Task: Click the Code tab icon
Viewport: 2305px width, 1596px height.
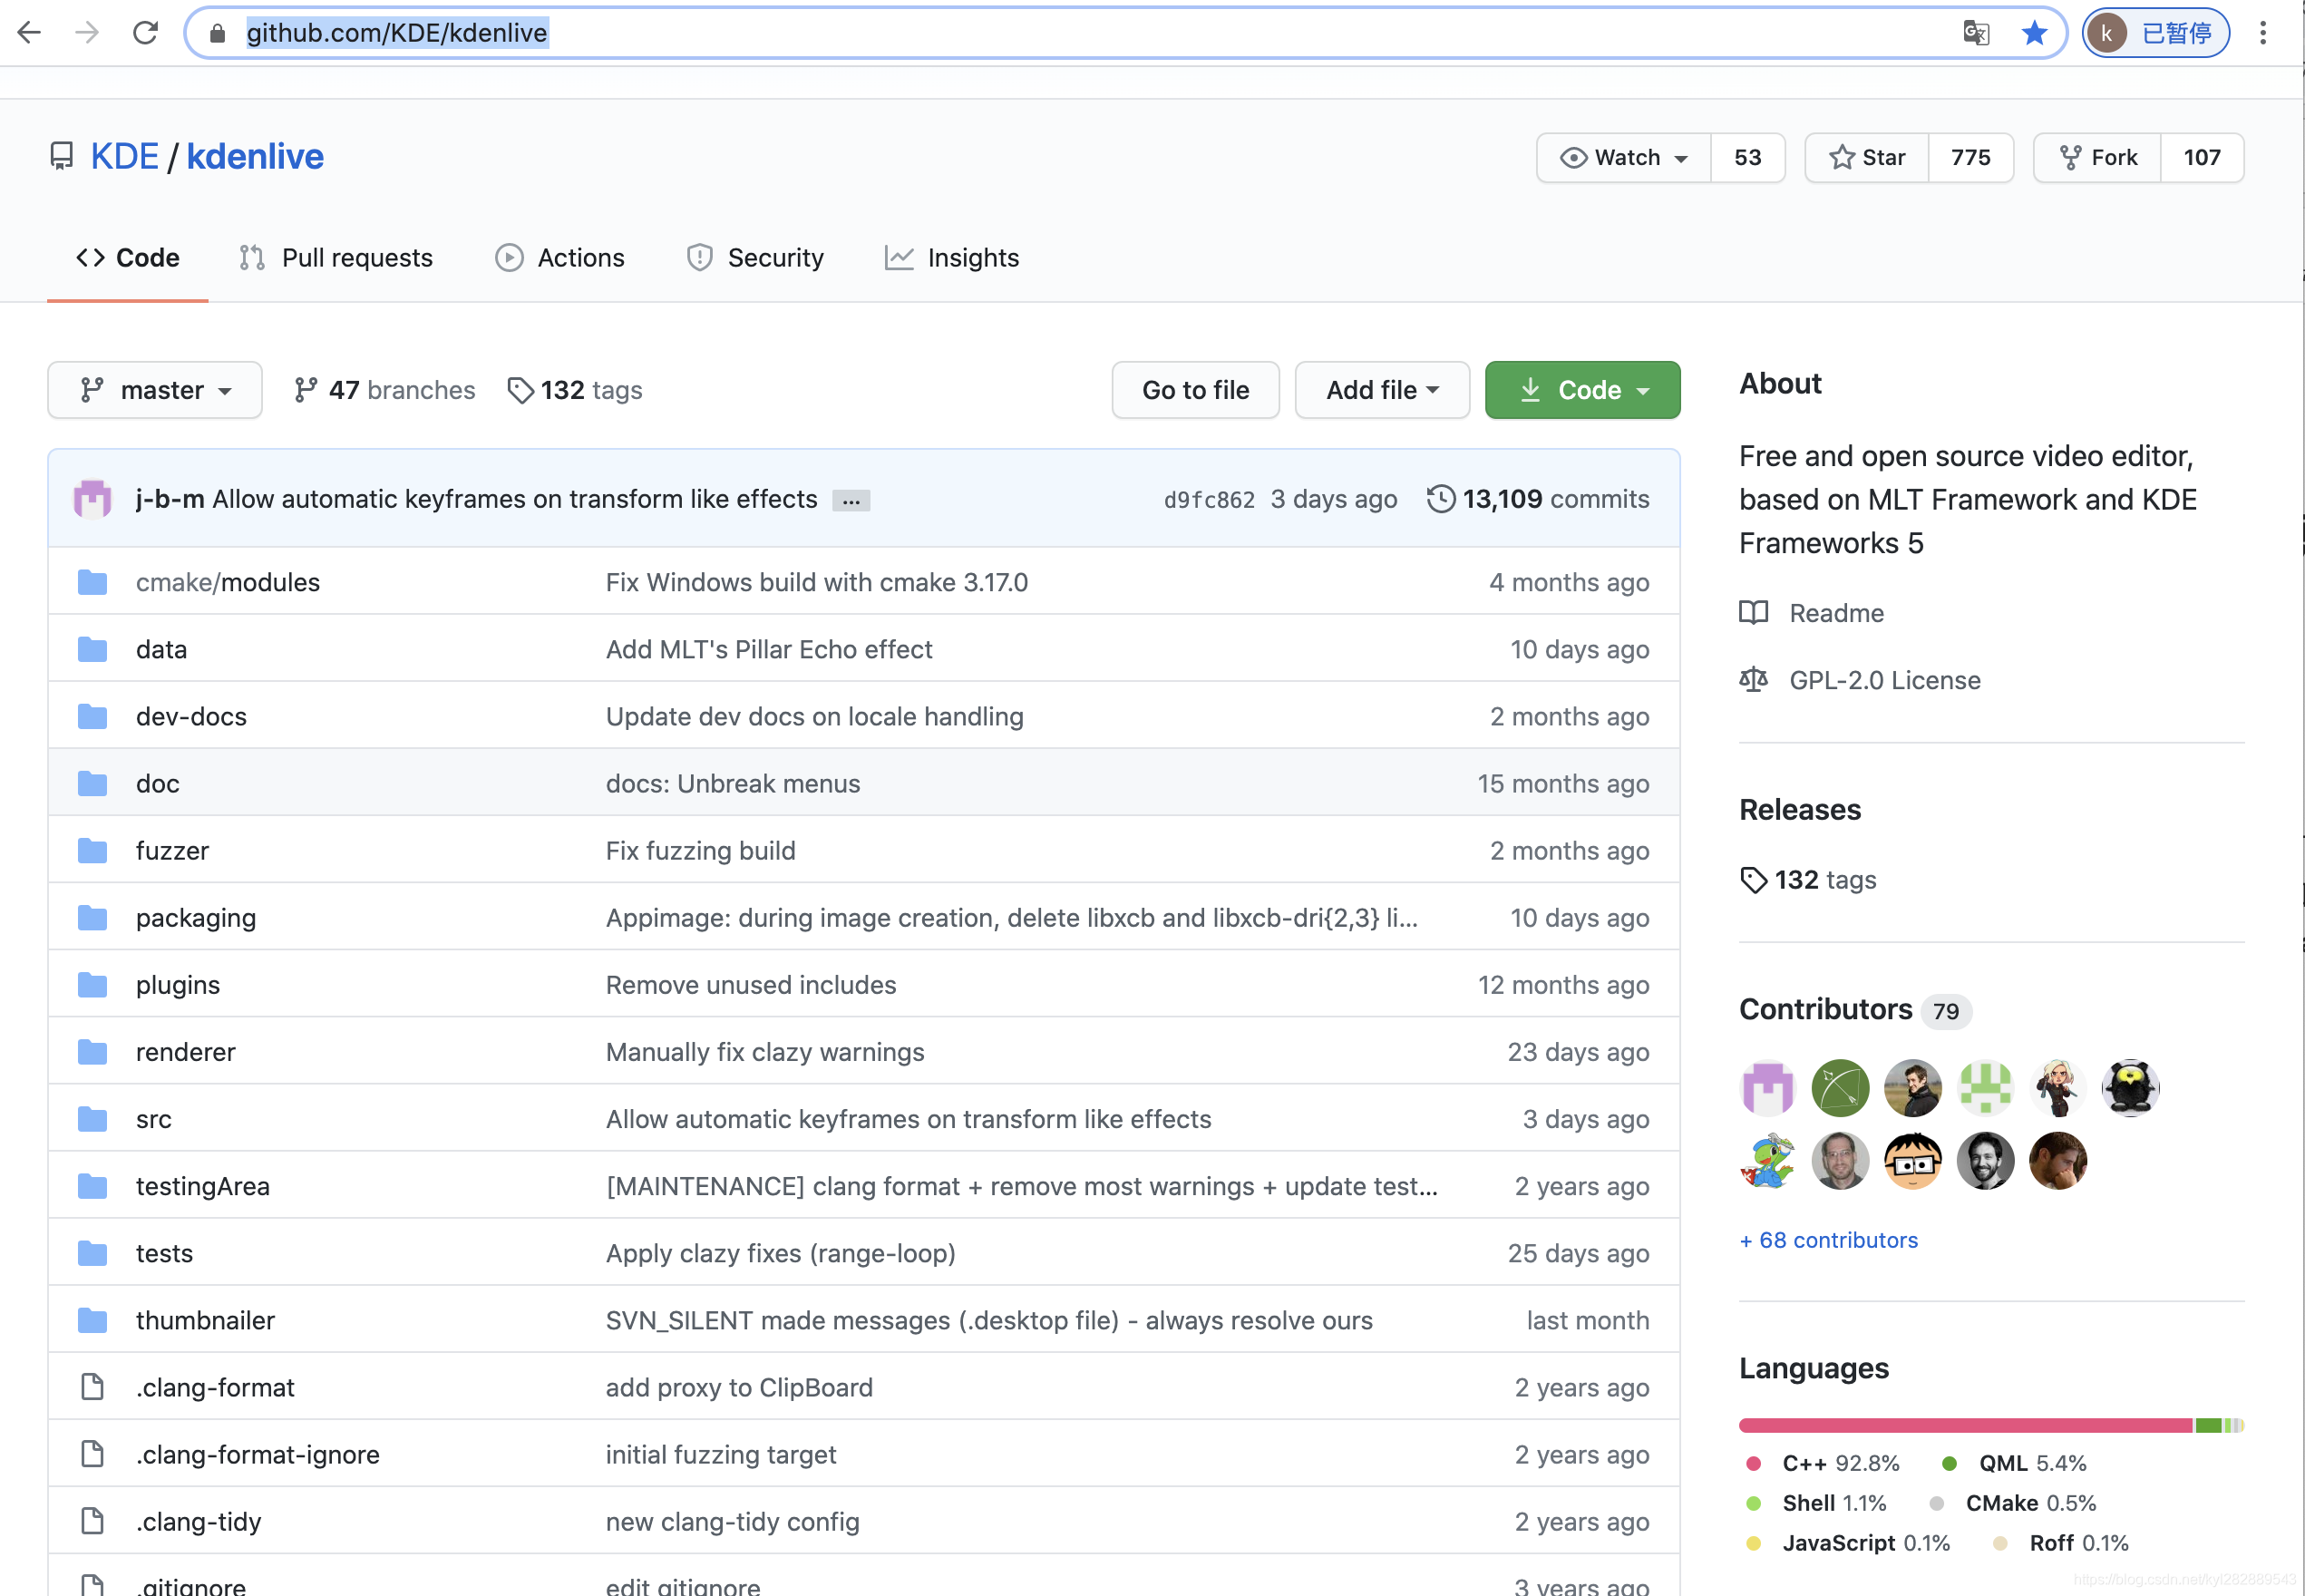Action: [90, 258]
